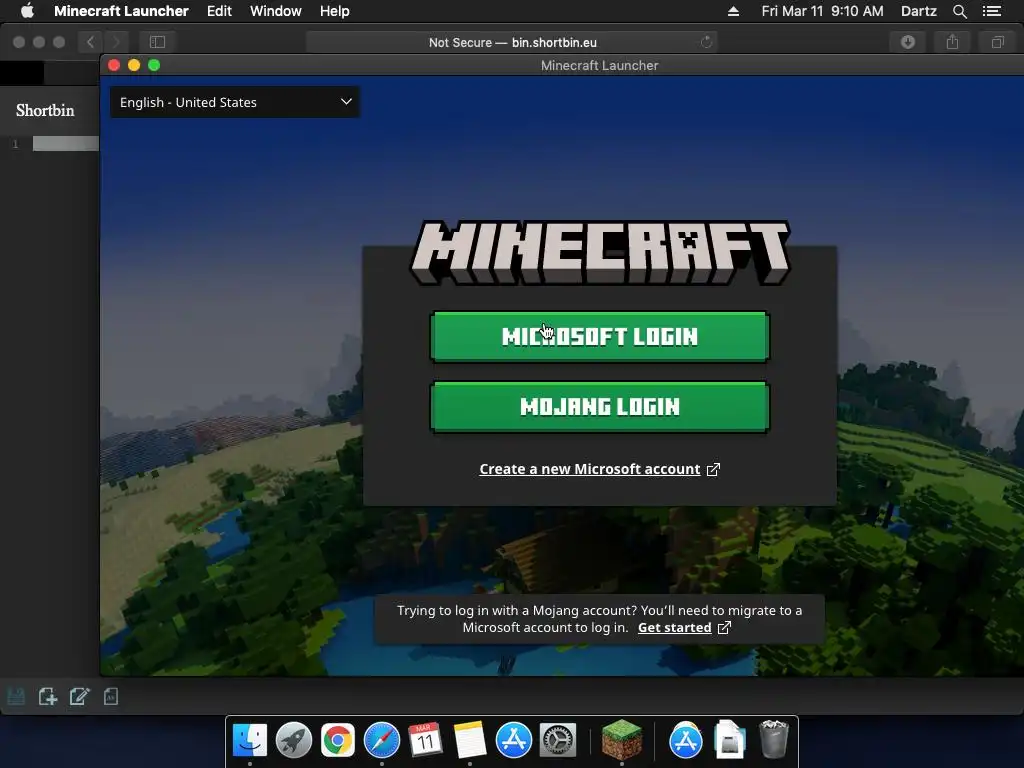Open Notification Center list icon
The image size is (1024, 768).
tap(992, 11)
